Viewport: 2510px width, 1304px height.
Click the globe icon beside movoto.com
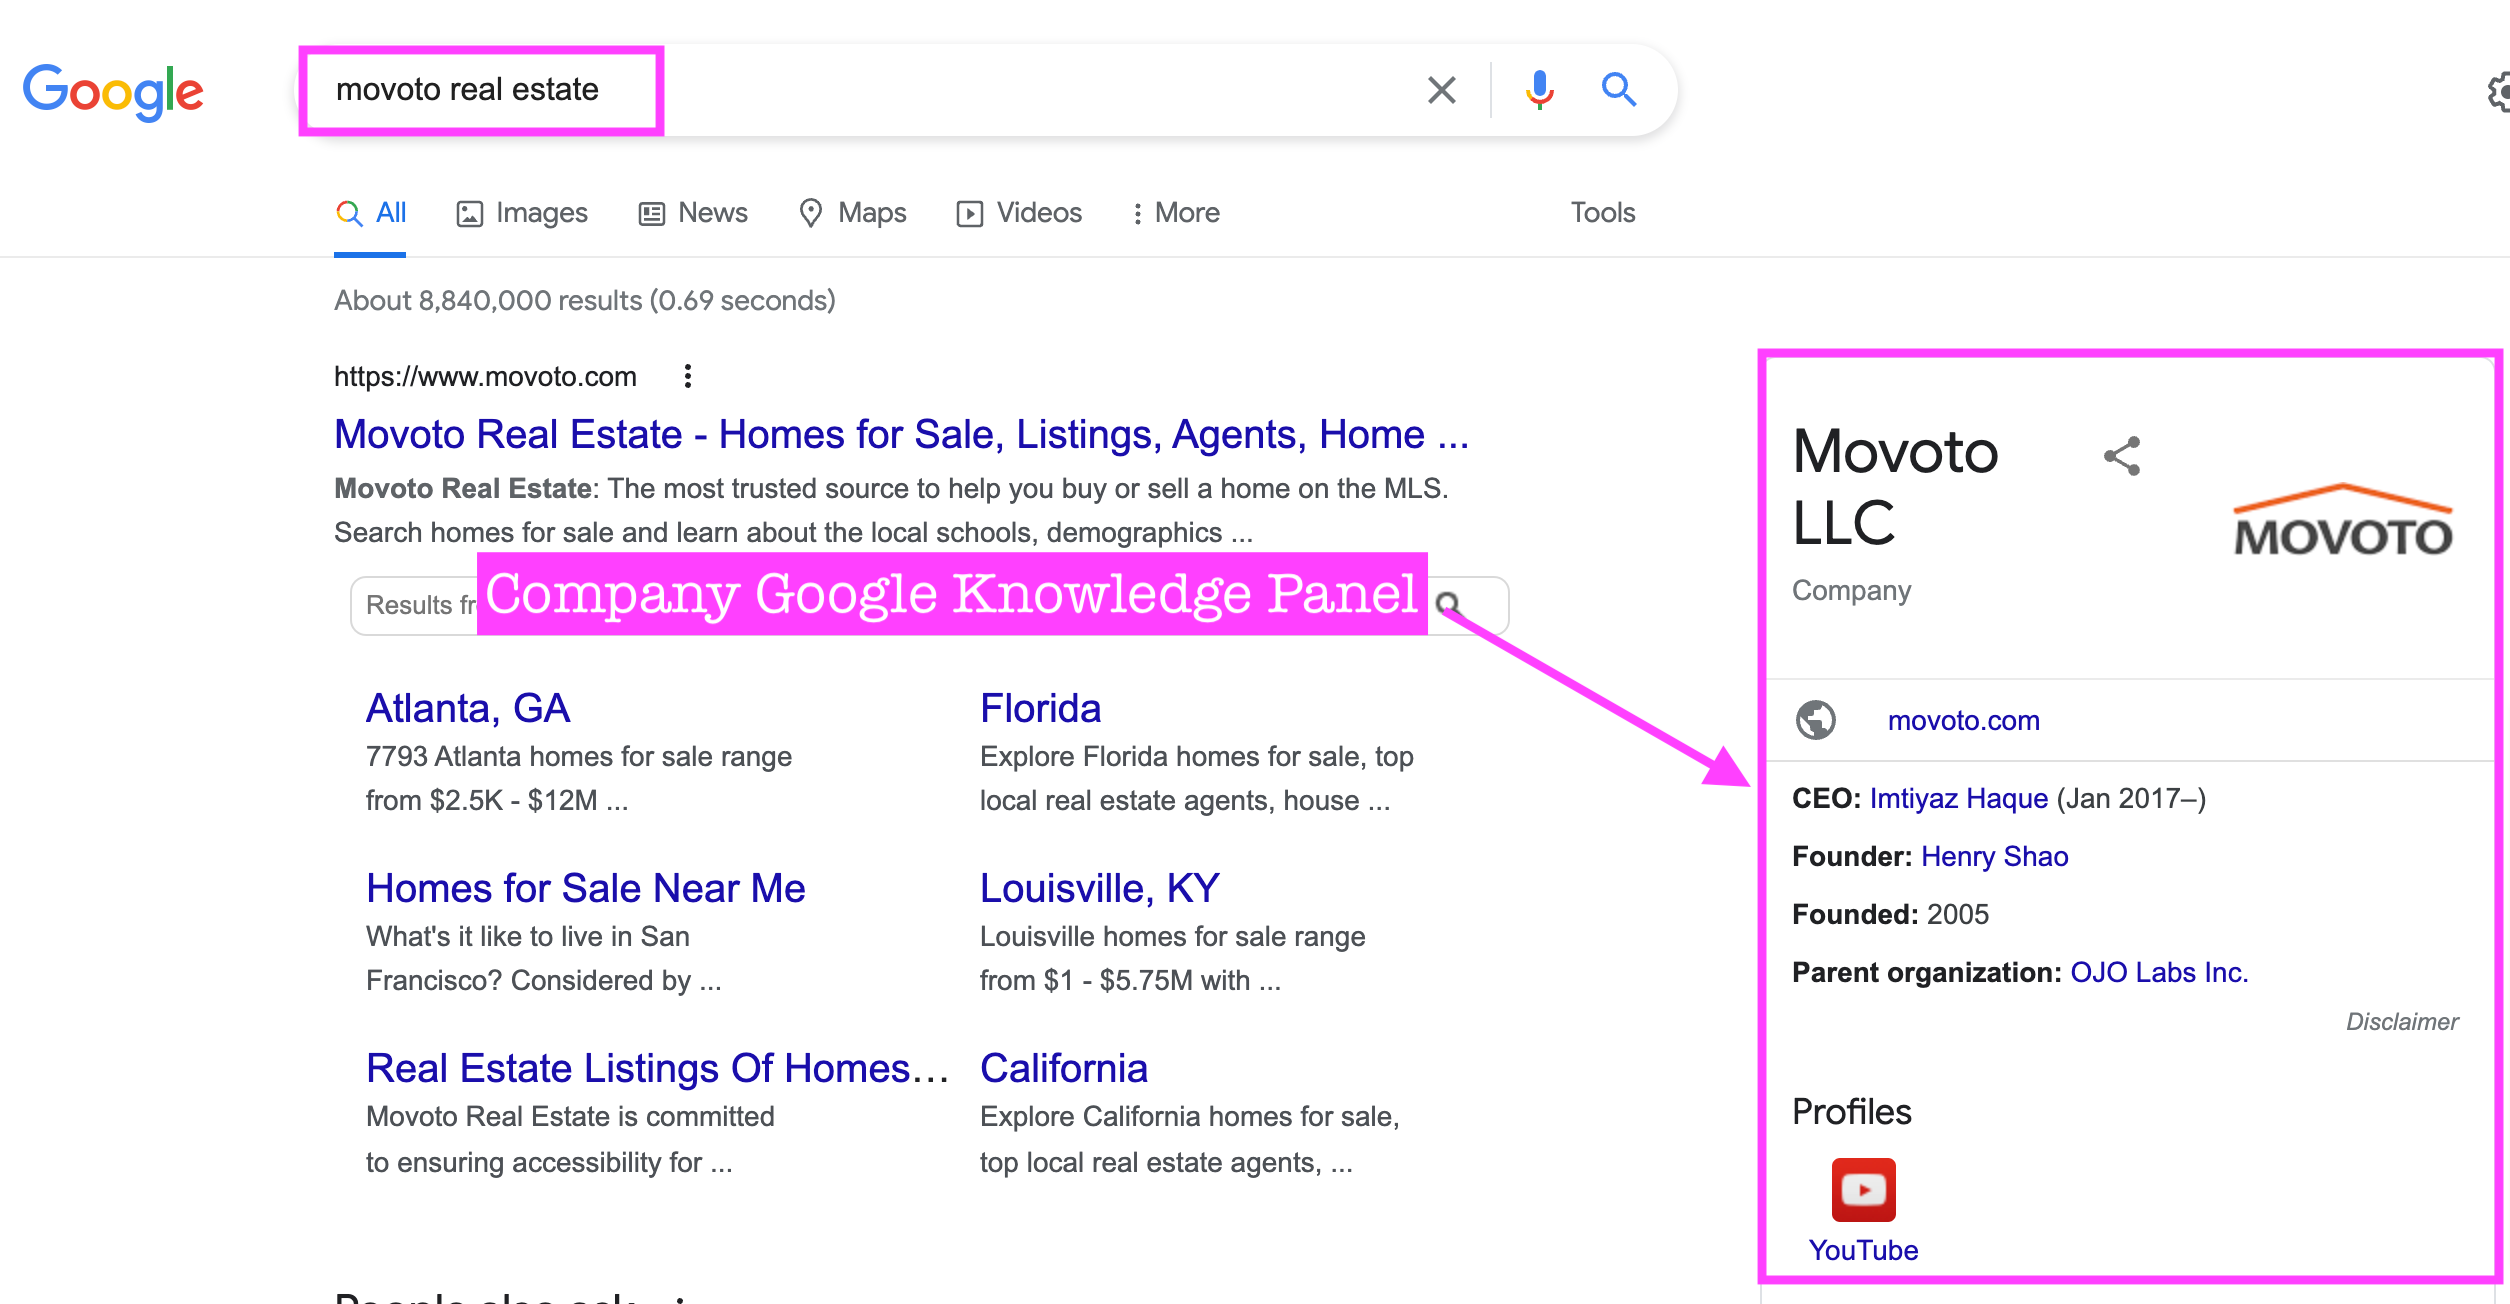(x=1816, y=720)
